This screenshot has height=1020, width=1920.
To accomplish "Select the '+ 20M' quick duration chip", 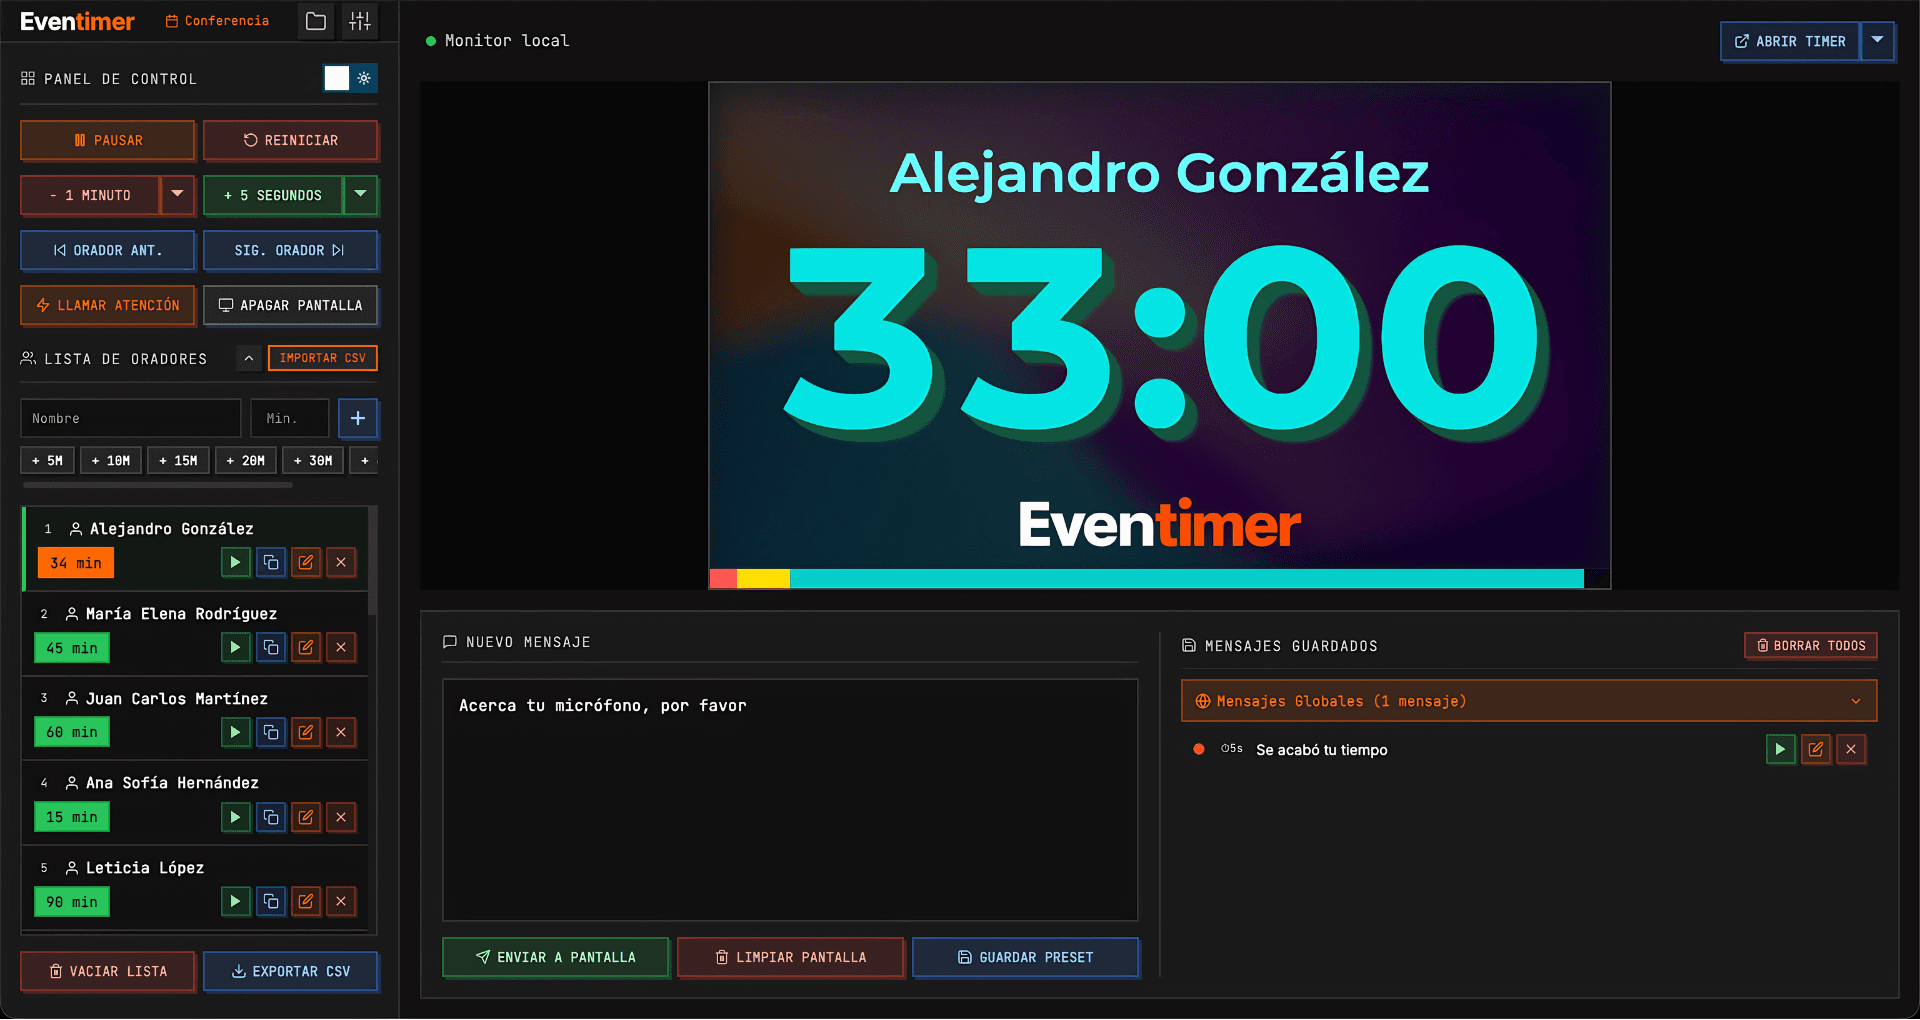I will coord(246,460).
